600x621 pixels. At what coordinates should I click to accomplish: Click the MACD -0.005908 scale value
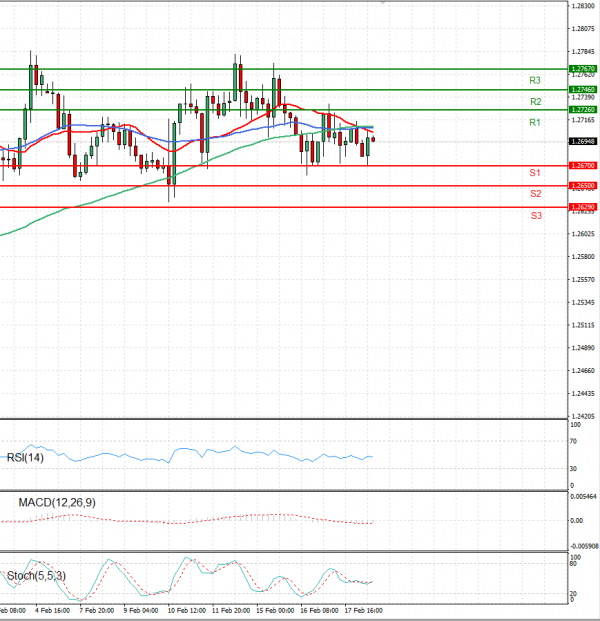(x=584, y=546)
